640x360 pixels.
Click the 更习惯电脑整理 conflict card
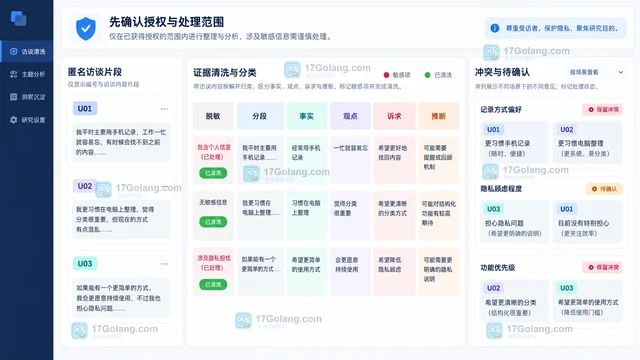coord(588,142)
